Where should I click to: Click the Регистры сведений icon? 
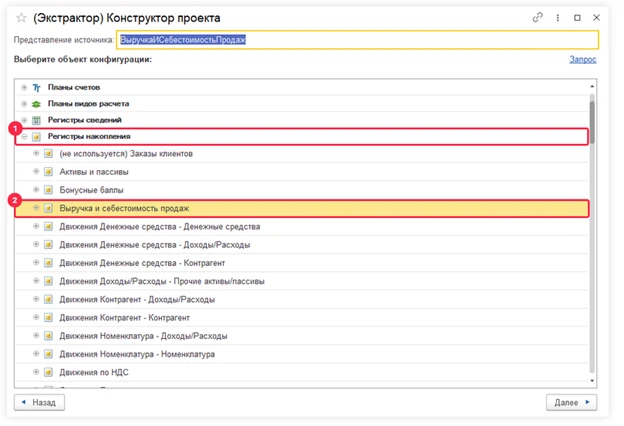coord(37,120)
